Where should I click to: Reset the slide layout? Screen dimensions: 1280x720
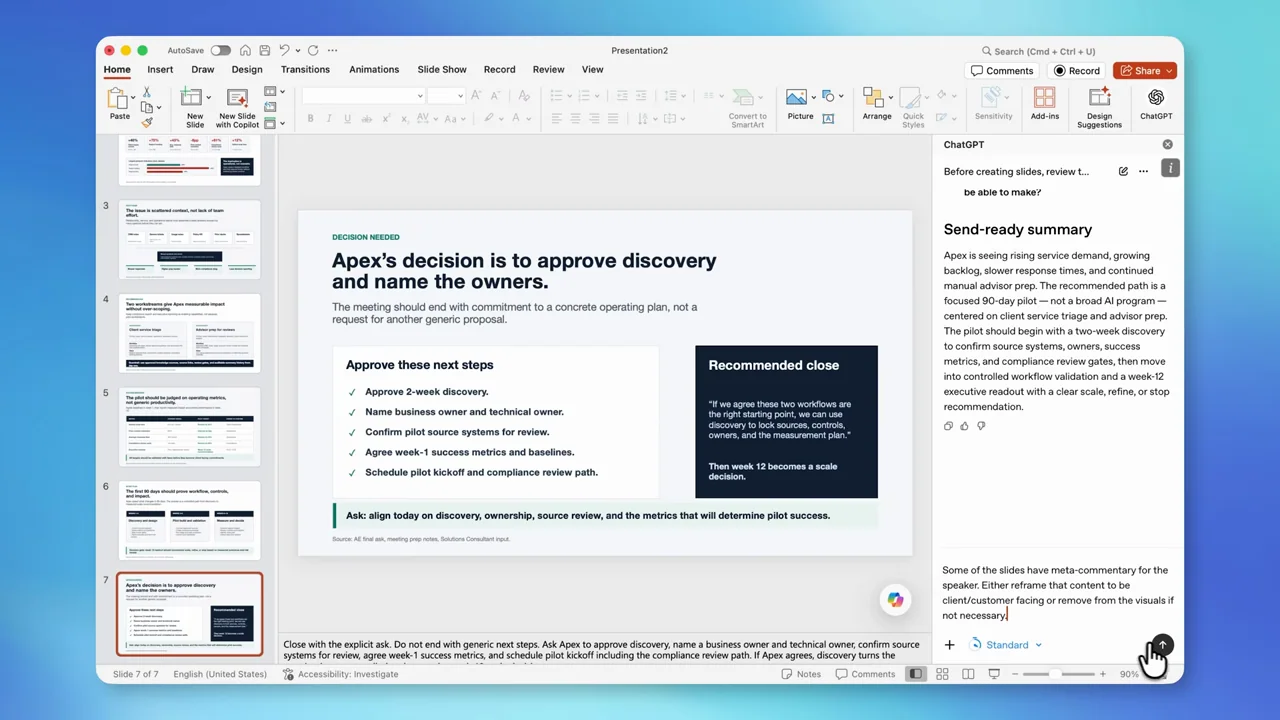(270, 107)
